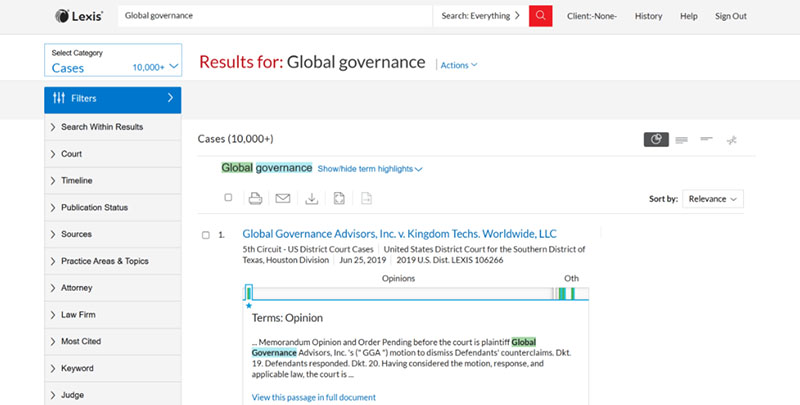Click the red search magnifier button

(x=540, y=16)
